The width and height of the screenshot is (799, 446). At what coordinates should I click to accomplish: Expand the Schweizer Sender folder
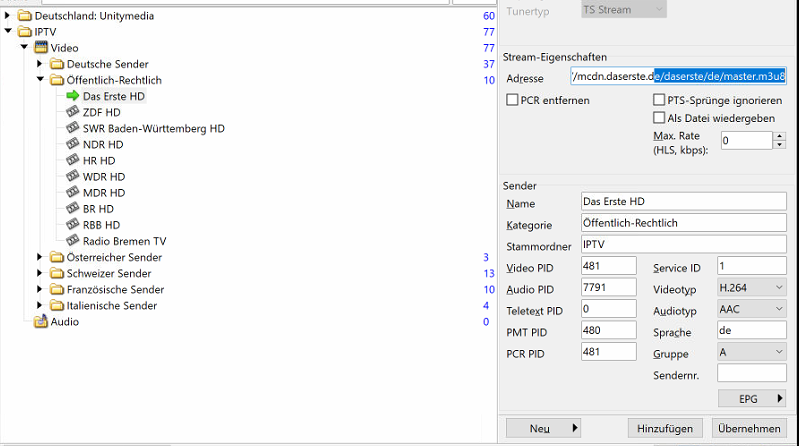pyautogui.click(x=40, y=273)
